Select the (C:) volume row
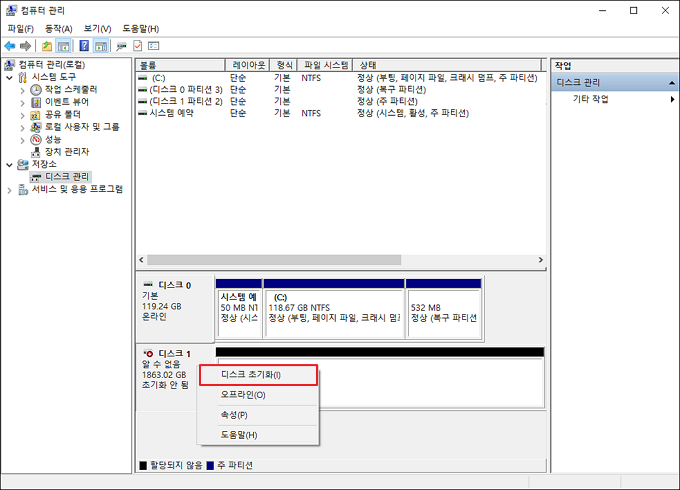 click(x=339, y=78)
